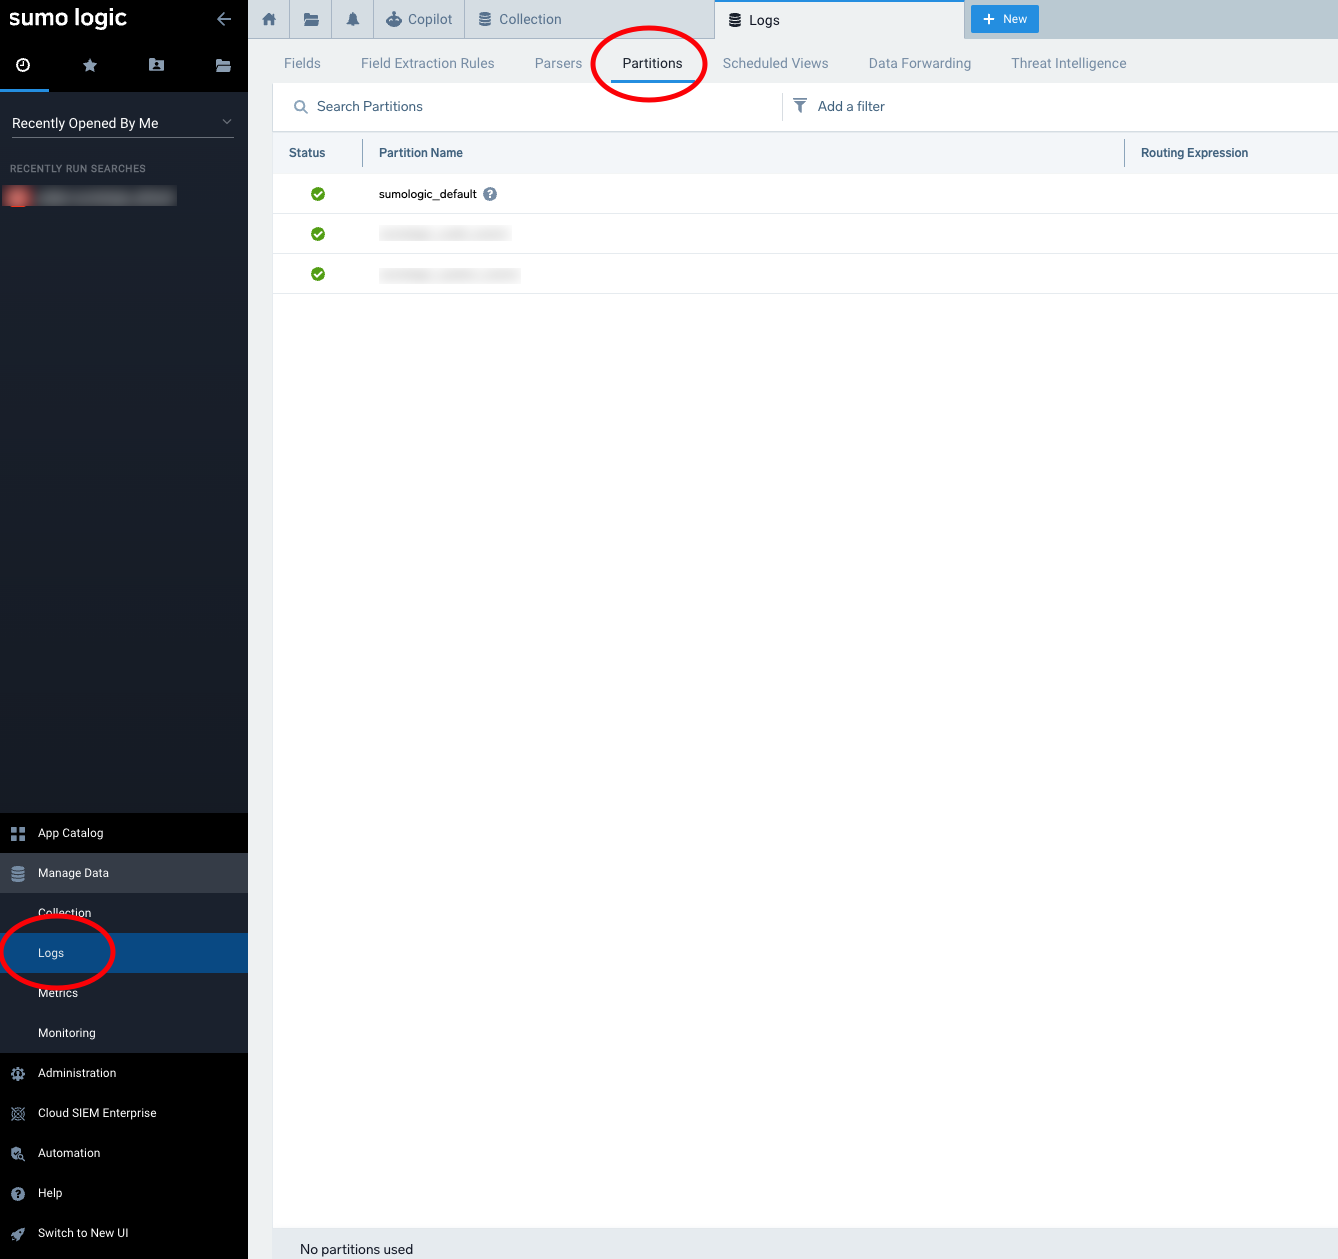Screen dimensions: 1338x1259
Task: Click the Automation icon
Action: pyautogui.click(x=18, y=1153)
